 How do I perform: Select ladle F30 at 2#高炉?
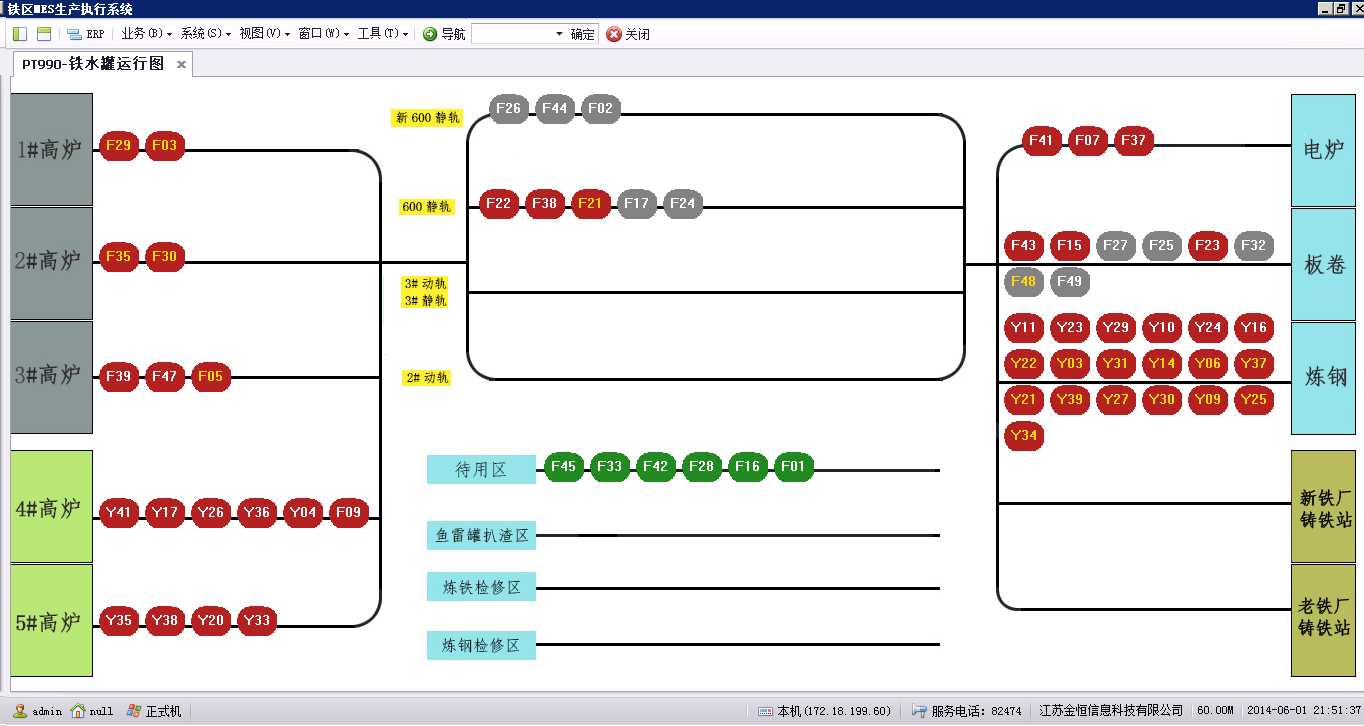pyautogui.click(x=164, y=257)
